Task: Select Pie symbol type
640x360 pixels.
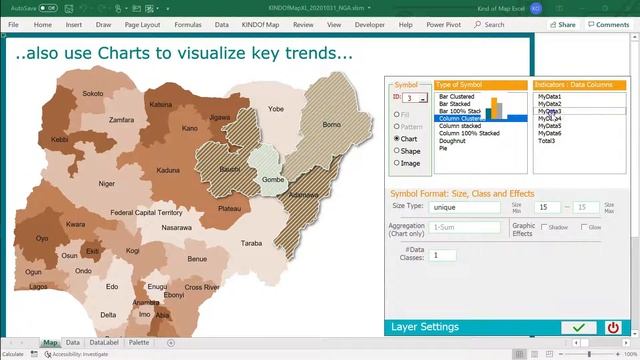Action: pos(443,148)
